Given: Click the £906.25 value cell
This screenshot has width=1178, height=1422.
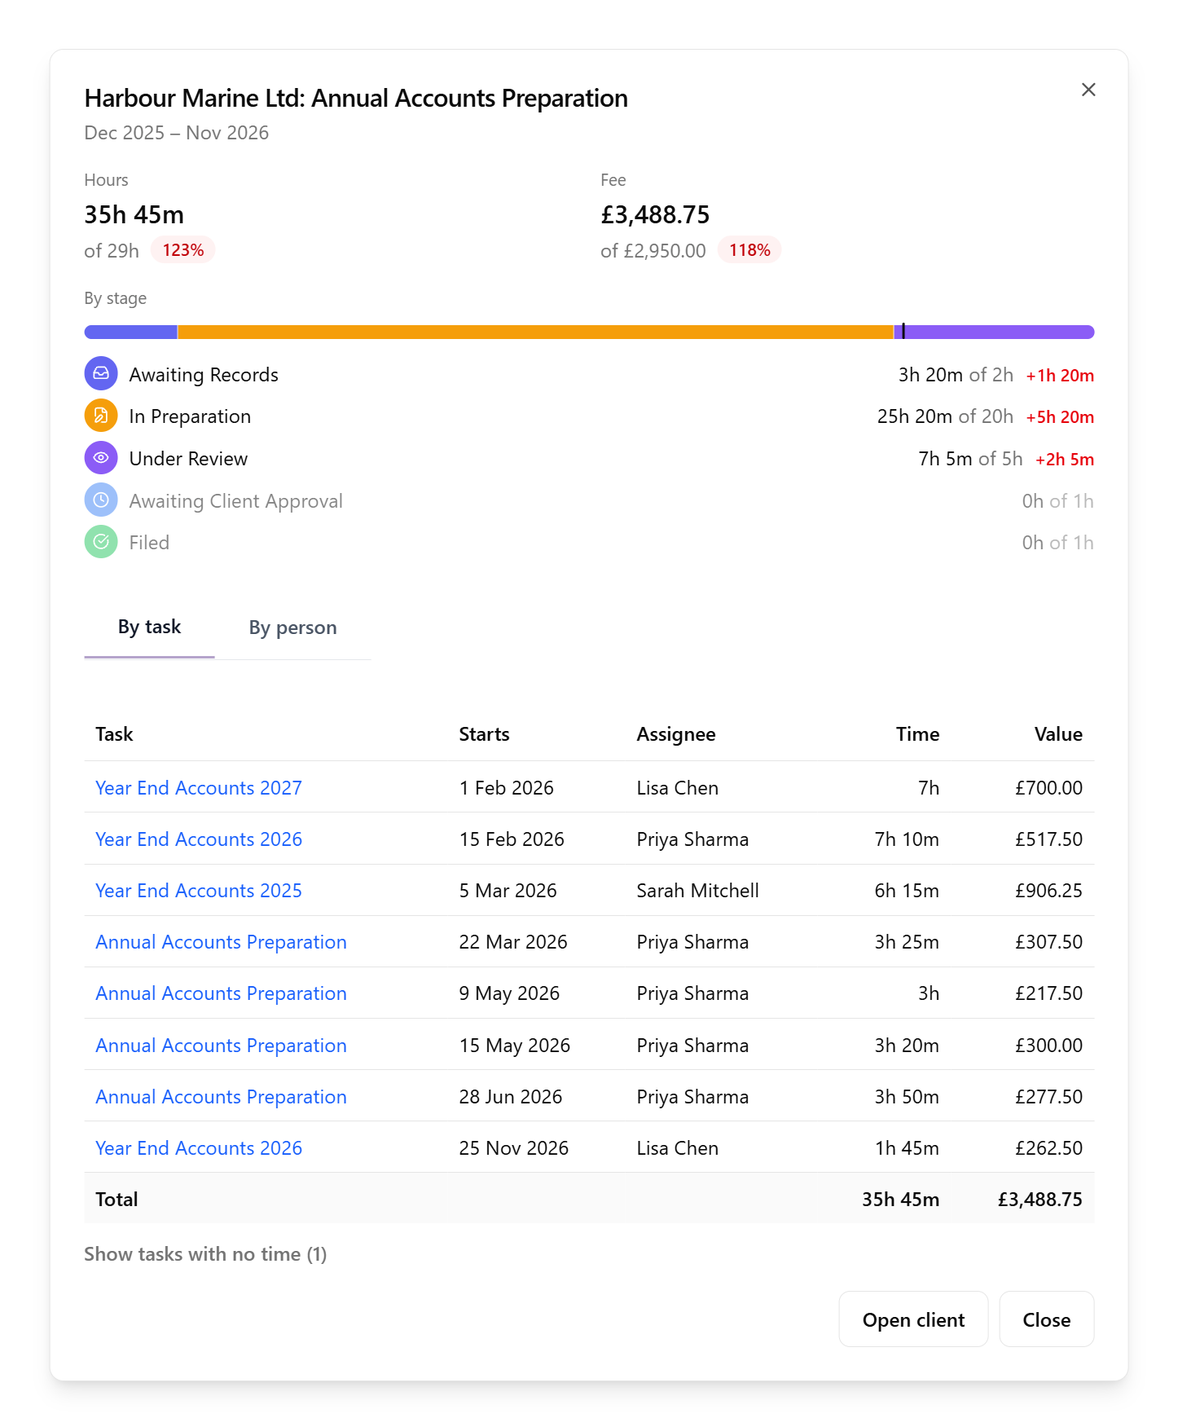Looking at the screenshot, I should [x=1048, y=891].
